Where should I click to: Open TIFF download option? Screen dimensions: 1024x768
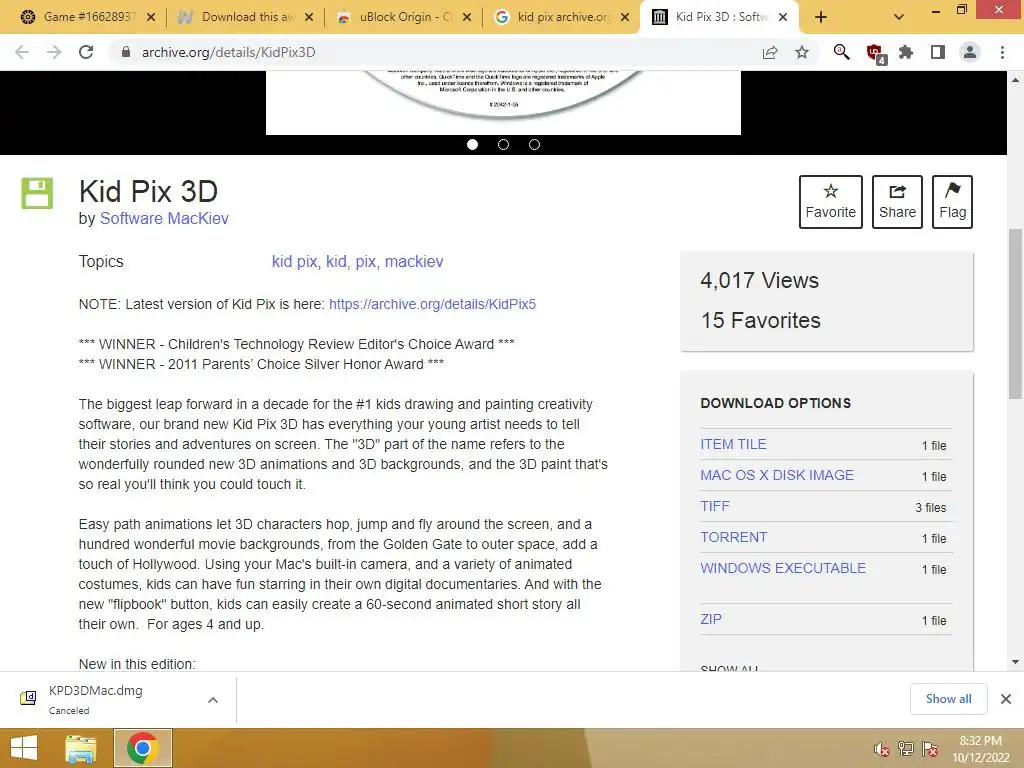click(715, 506)
